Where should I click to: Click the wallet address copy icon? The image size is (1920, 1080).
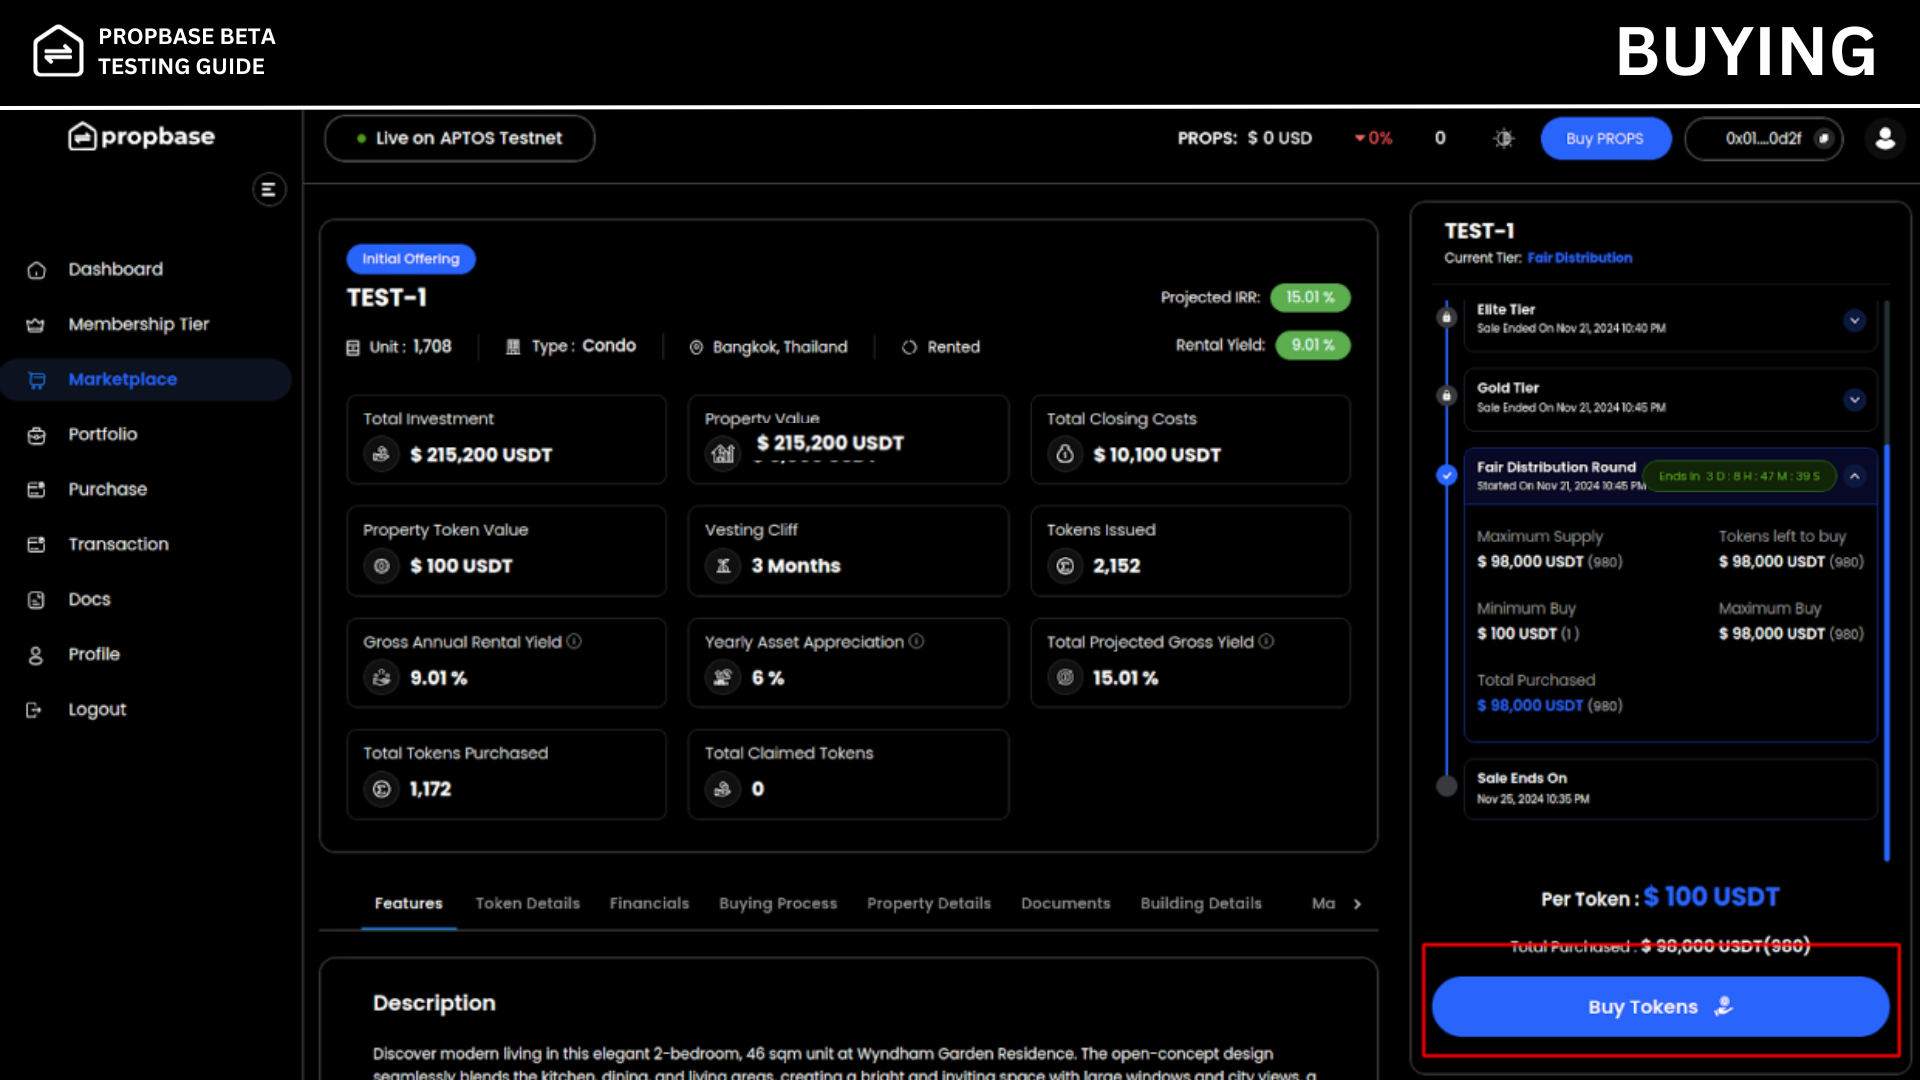click(1824, 138)
